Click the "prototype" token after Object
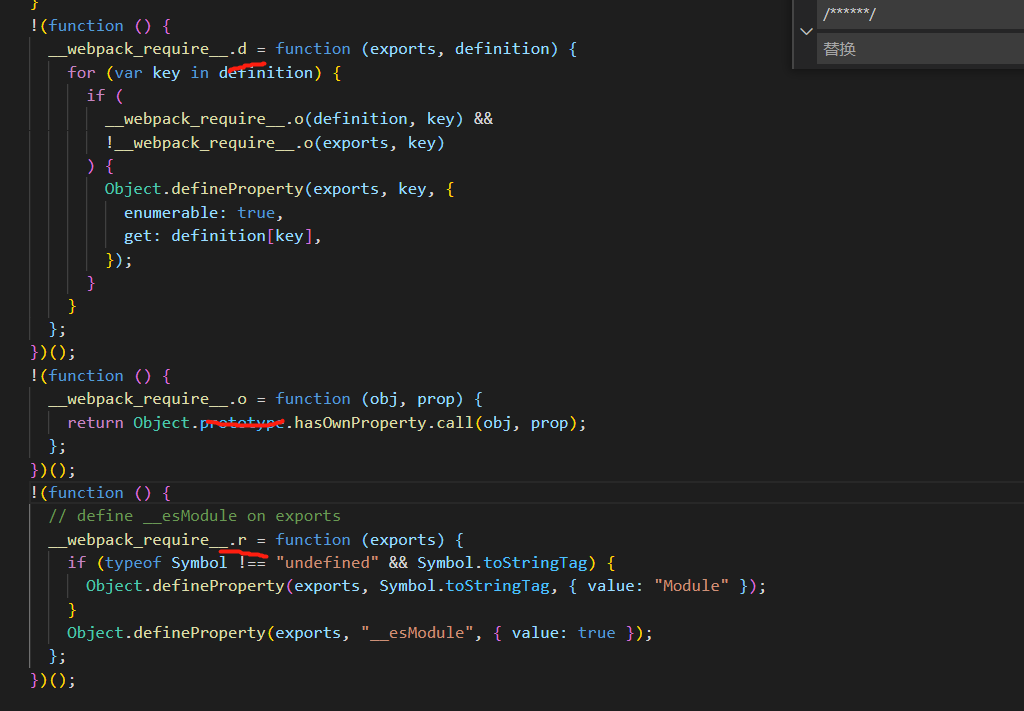The height and width of the screenshot is (711, 1024). [242, 423]
